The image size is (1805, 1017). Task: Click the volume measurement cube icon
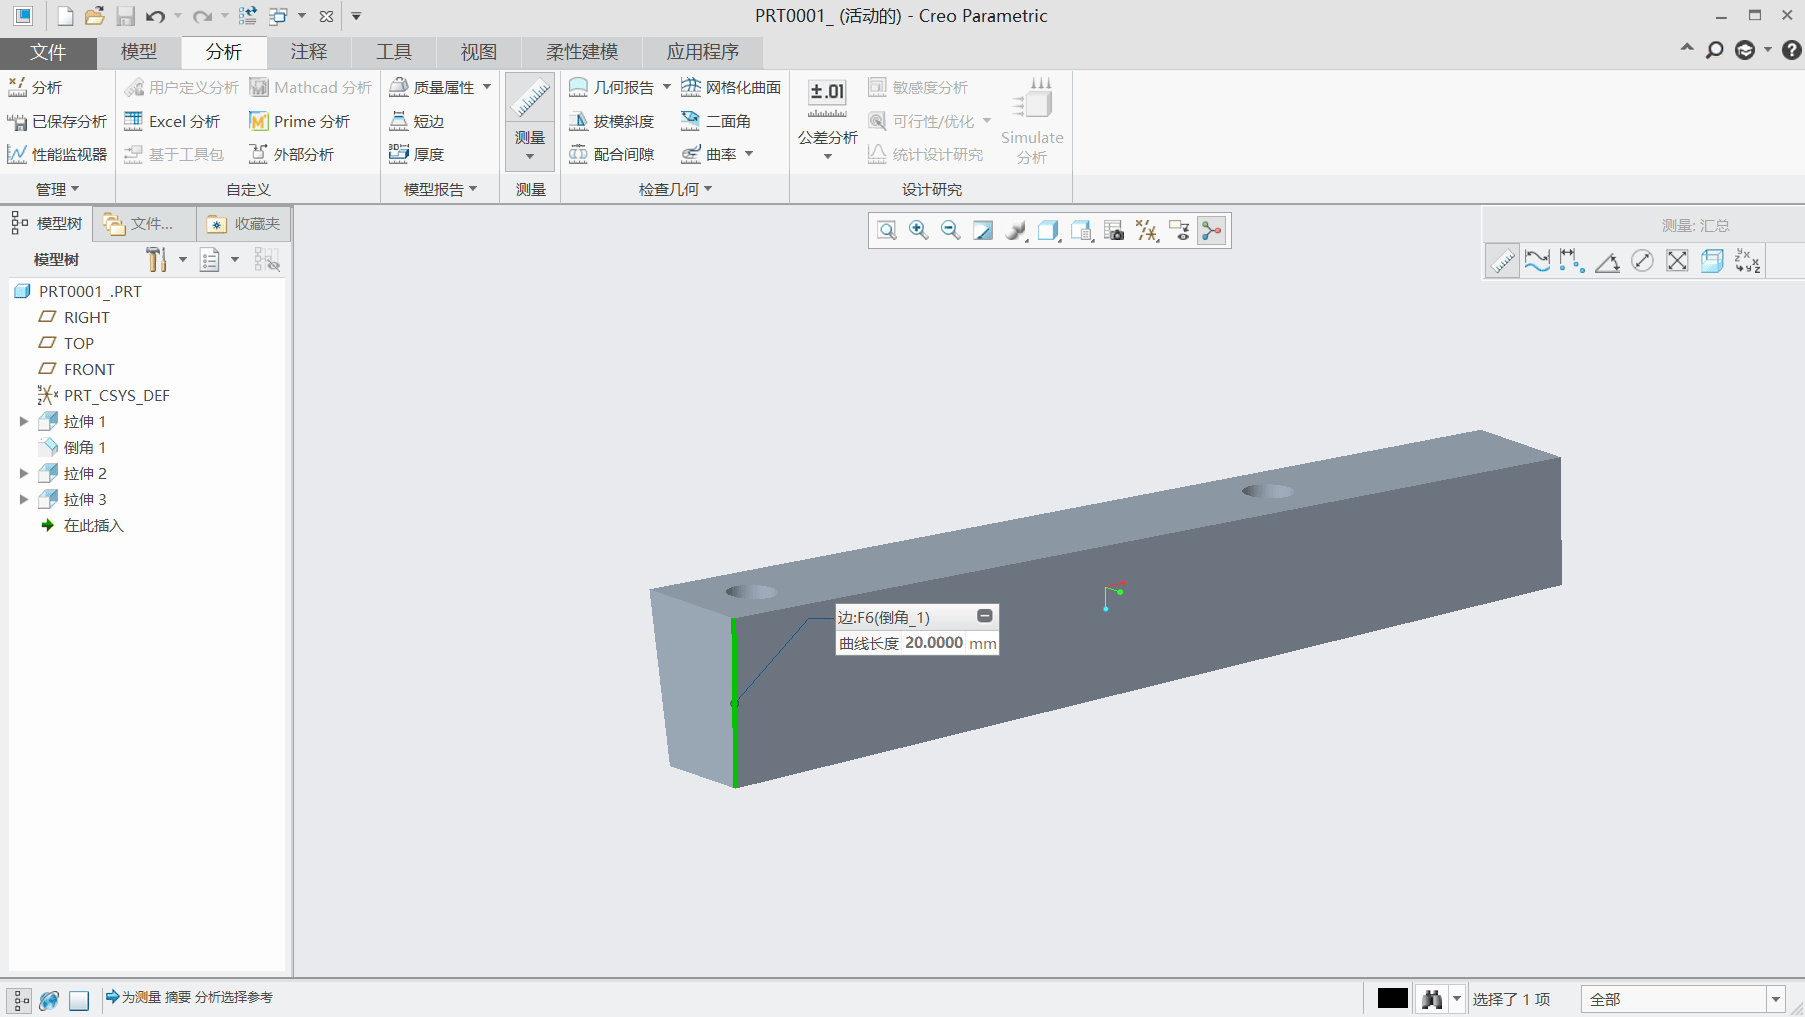(1712, 262)
